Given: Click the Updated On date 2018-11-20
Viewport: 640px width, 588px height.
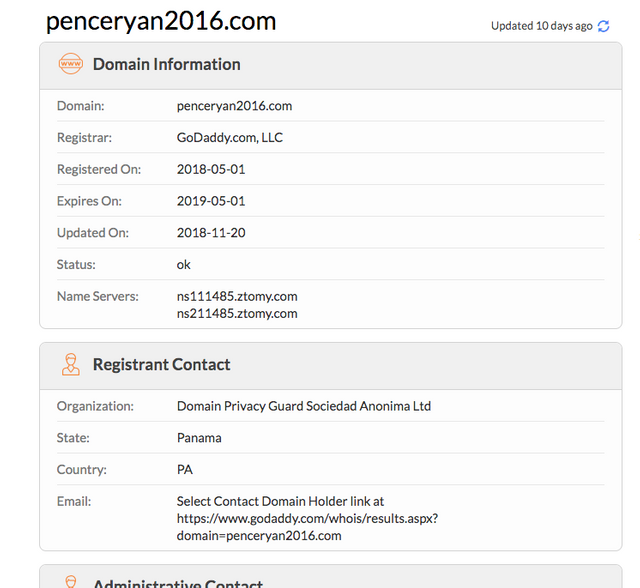Looking at the screenshot, I should point(211,233).
